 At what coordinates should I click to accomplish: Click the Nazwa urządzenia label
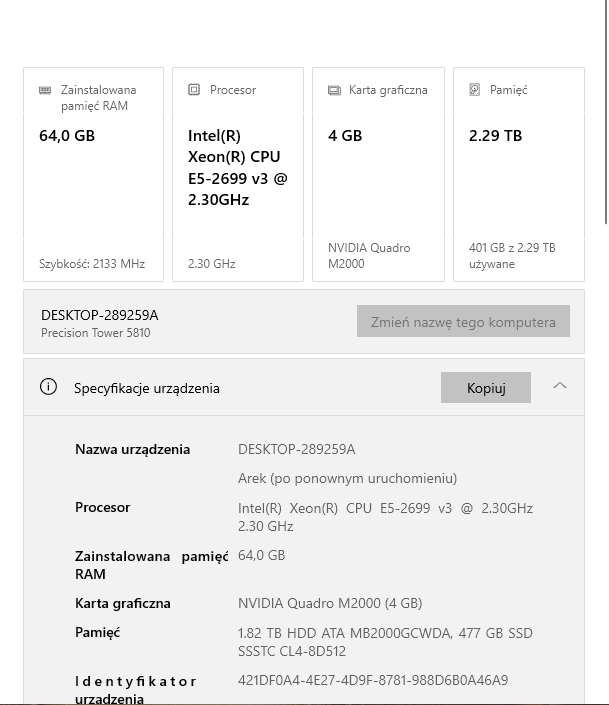tap(132, 449)
